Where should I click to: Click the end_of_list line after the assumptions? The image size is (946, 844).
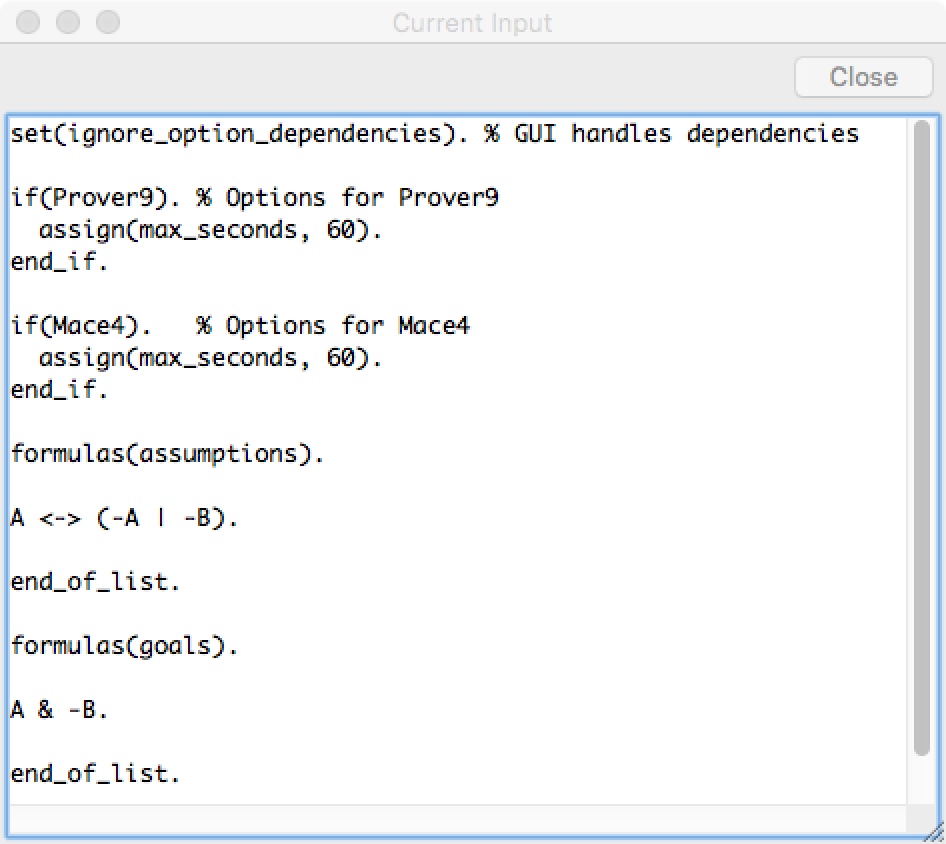click(95, 582)
